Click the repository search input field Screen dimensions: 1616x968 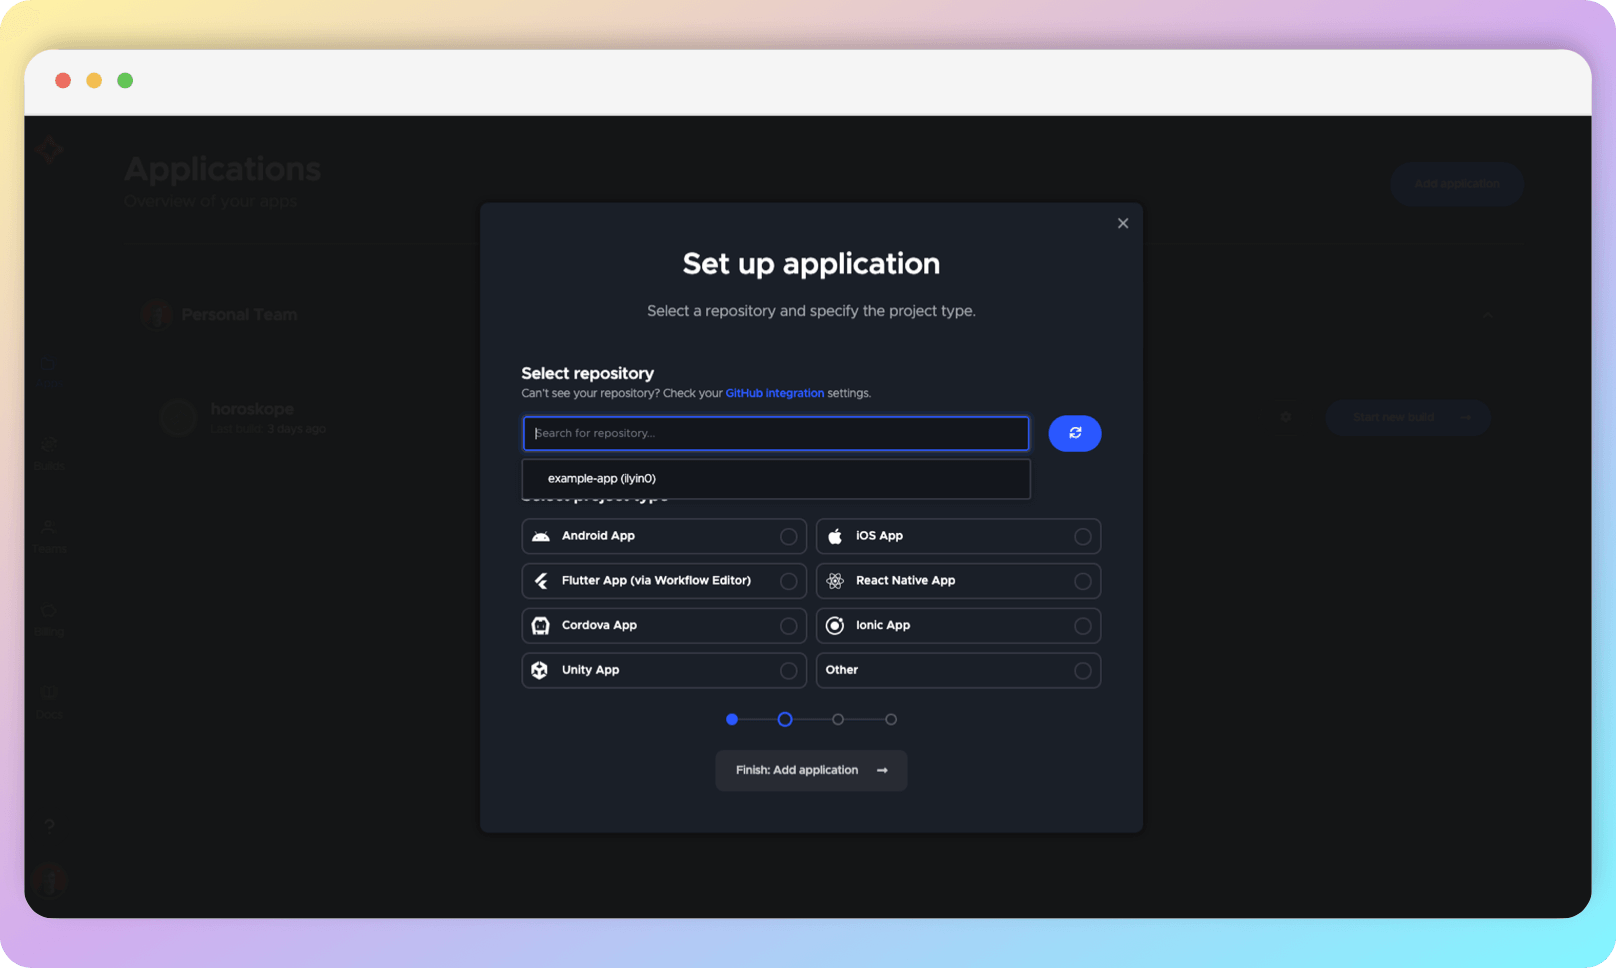(776, 433)
